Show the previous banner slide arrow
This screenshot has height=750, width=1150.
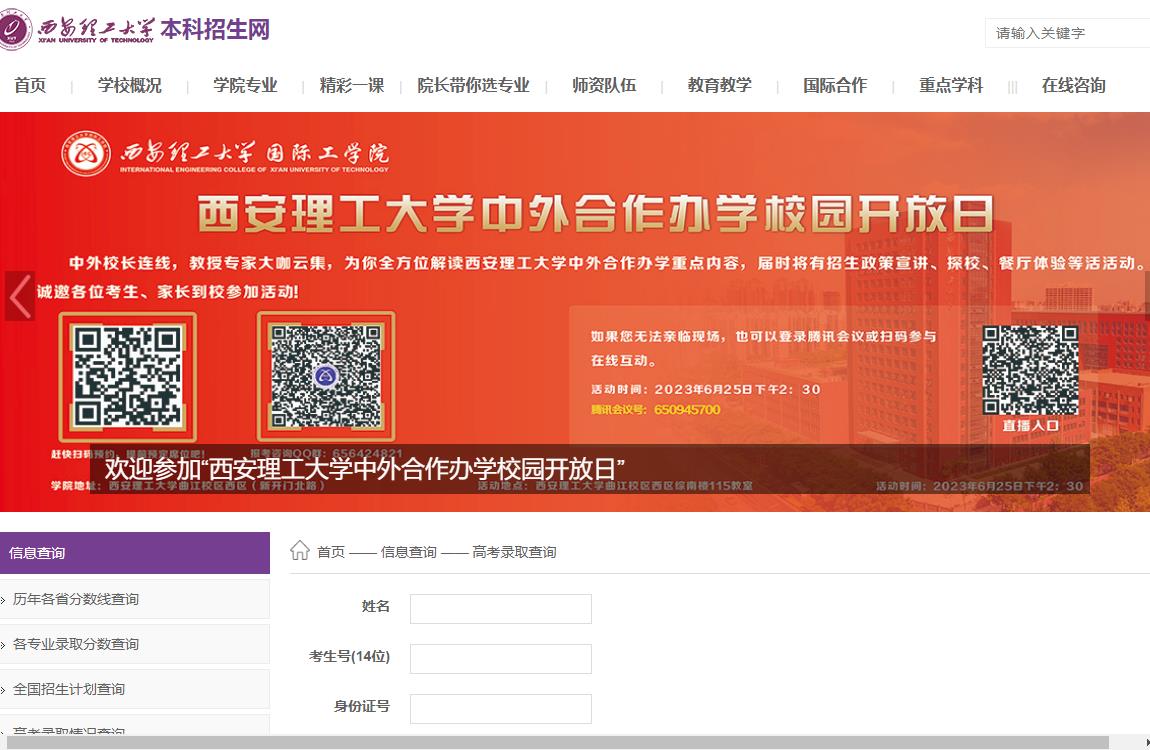[20, 296]
